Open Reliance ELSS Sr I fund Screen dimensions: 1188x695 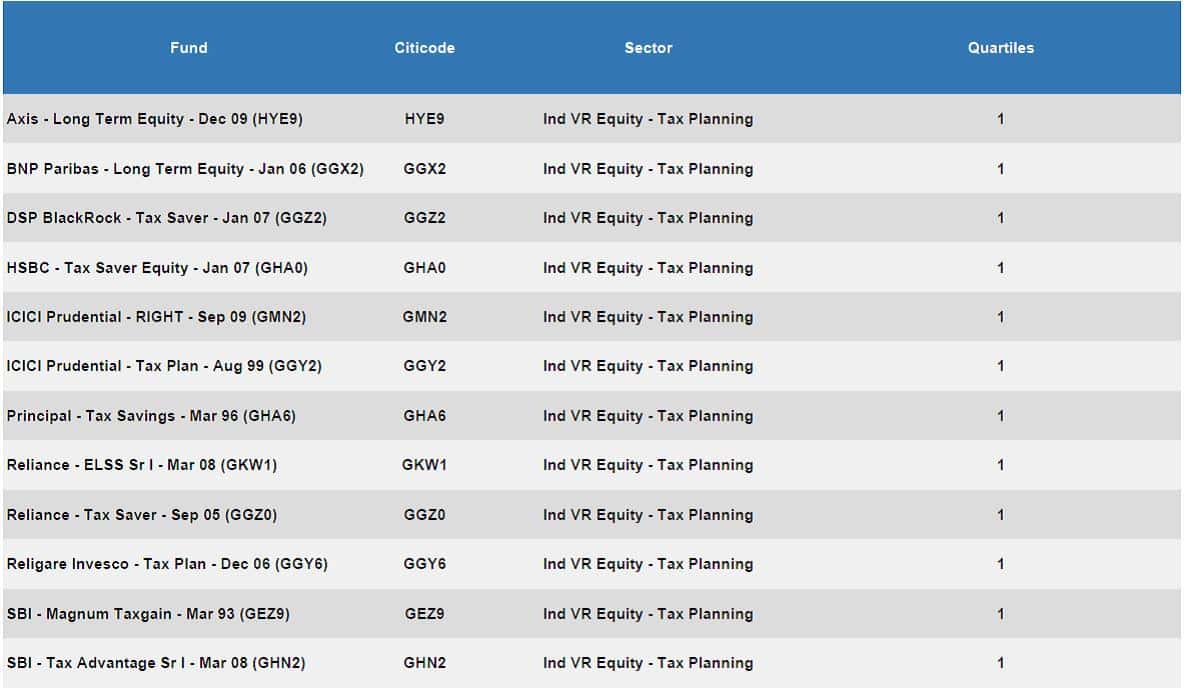[x=142, y=465]
